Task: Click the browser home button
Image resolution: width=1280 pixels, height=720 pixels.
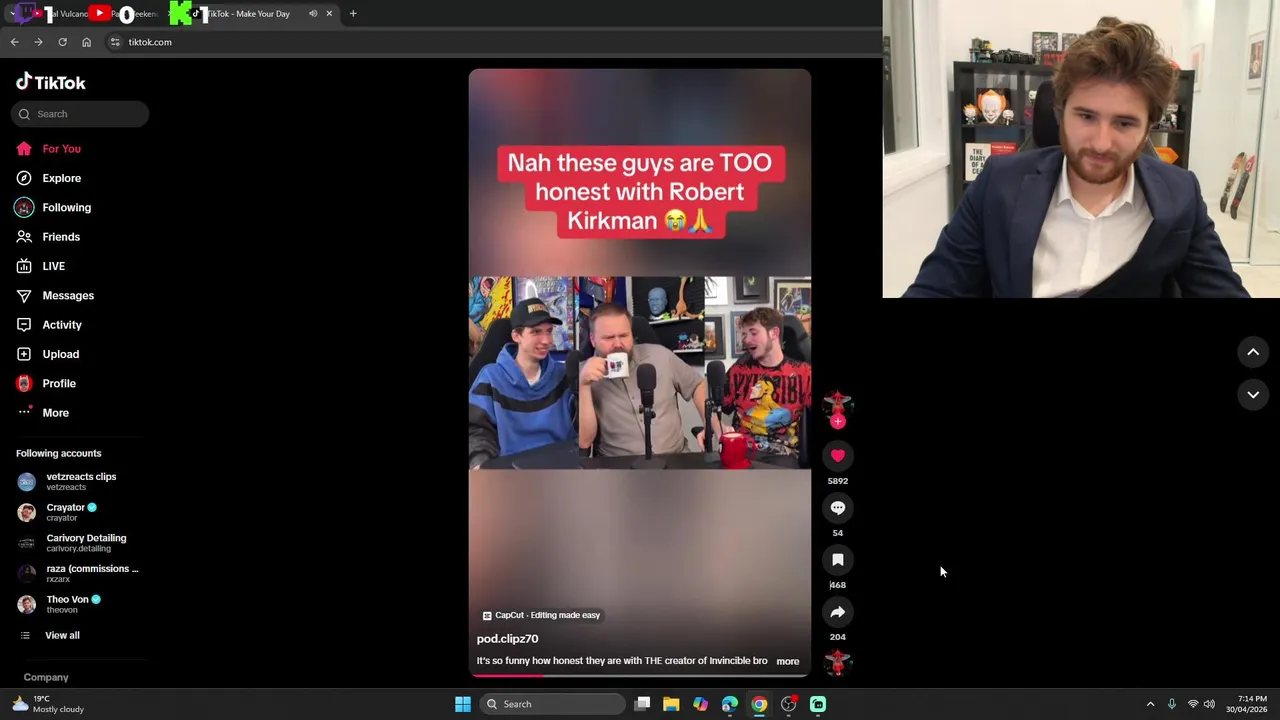Action: [x=86, y=42]
